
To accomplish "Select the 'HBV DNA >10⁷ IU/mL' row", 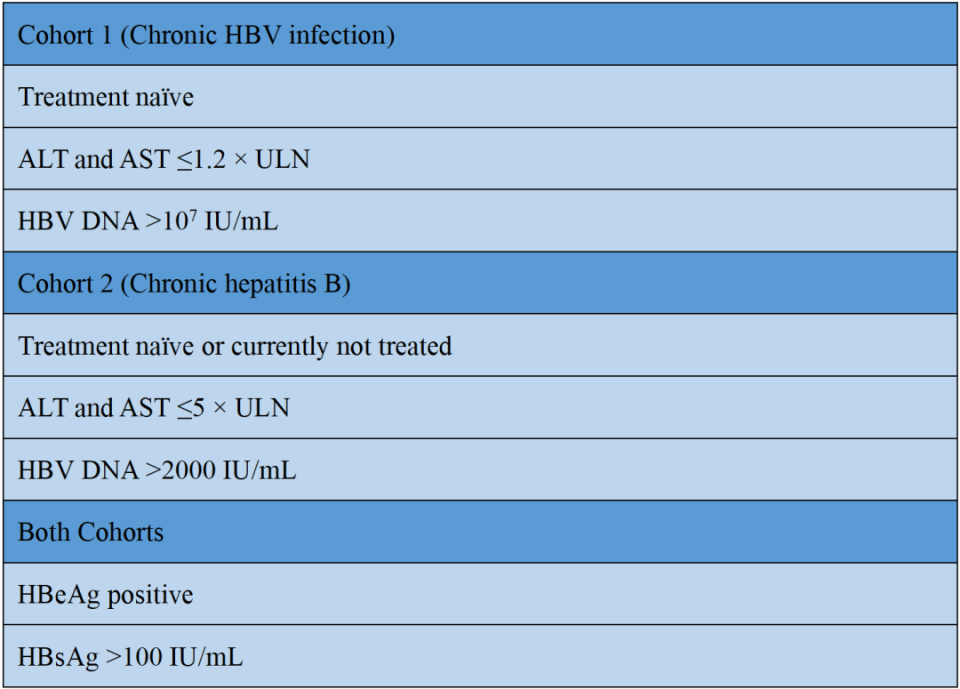I will (480, 221).
